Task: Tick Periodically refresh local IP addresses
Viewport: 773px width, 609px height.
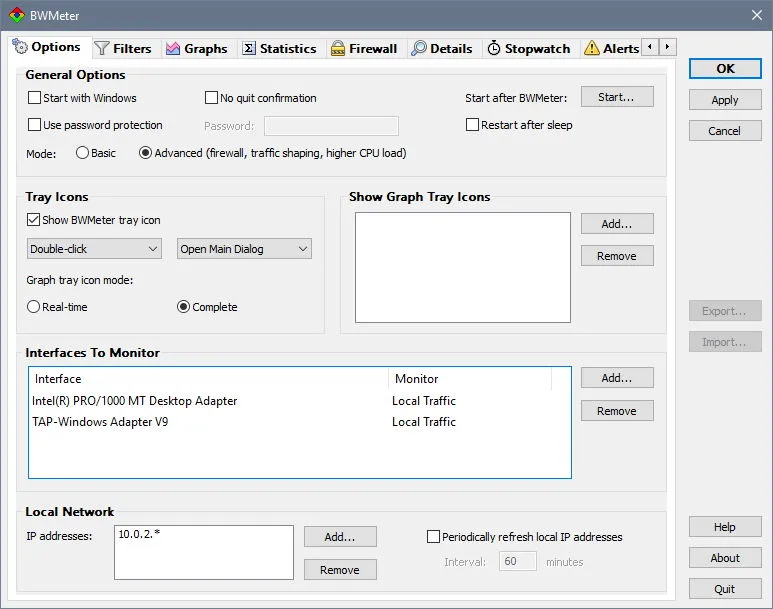Action: (x=433, y=537)
